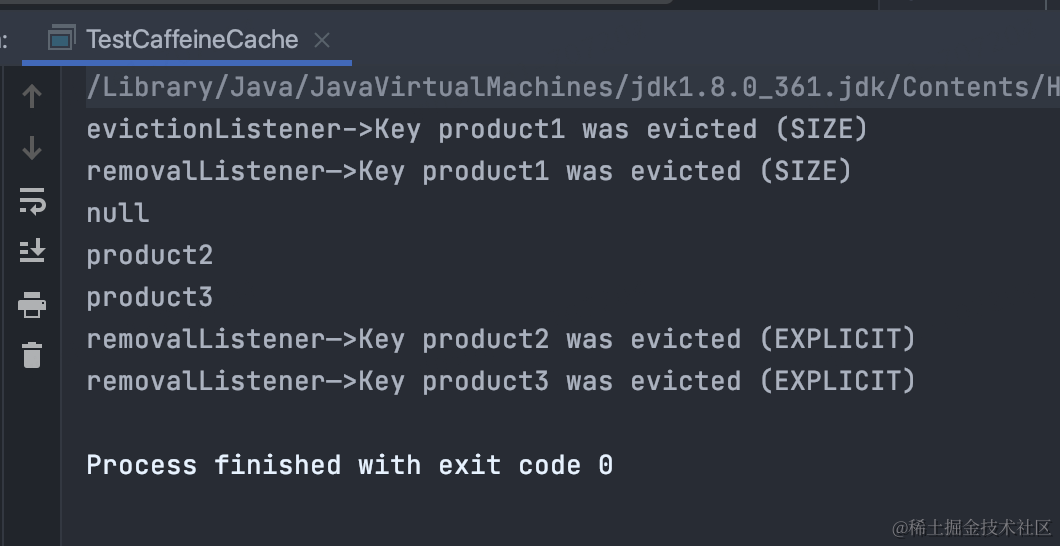This screenshot has width=1060, height=546.
Task: Toggle soft-wrap for console output
Action: click(32, 201)
